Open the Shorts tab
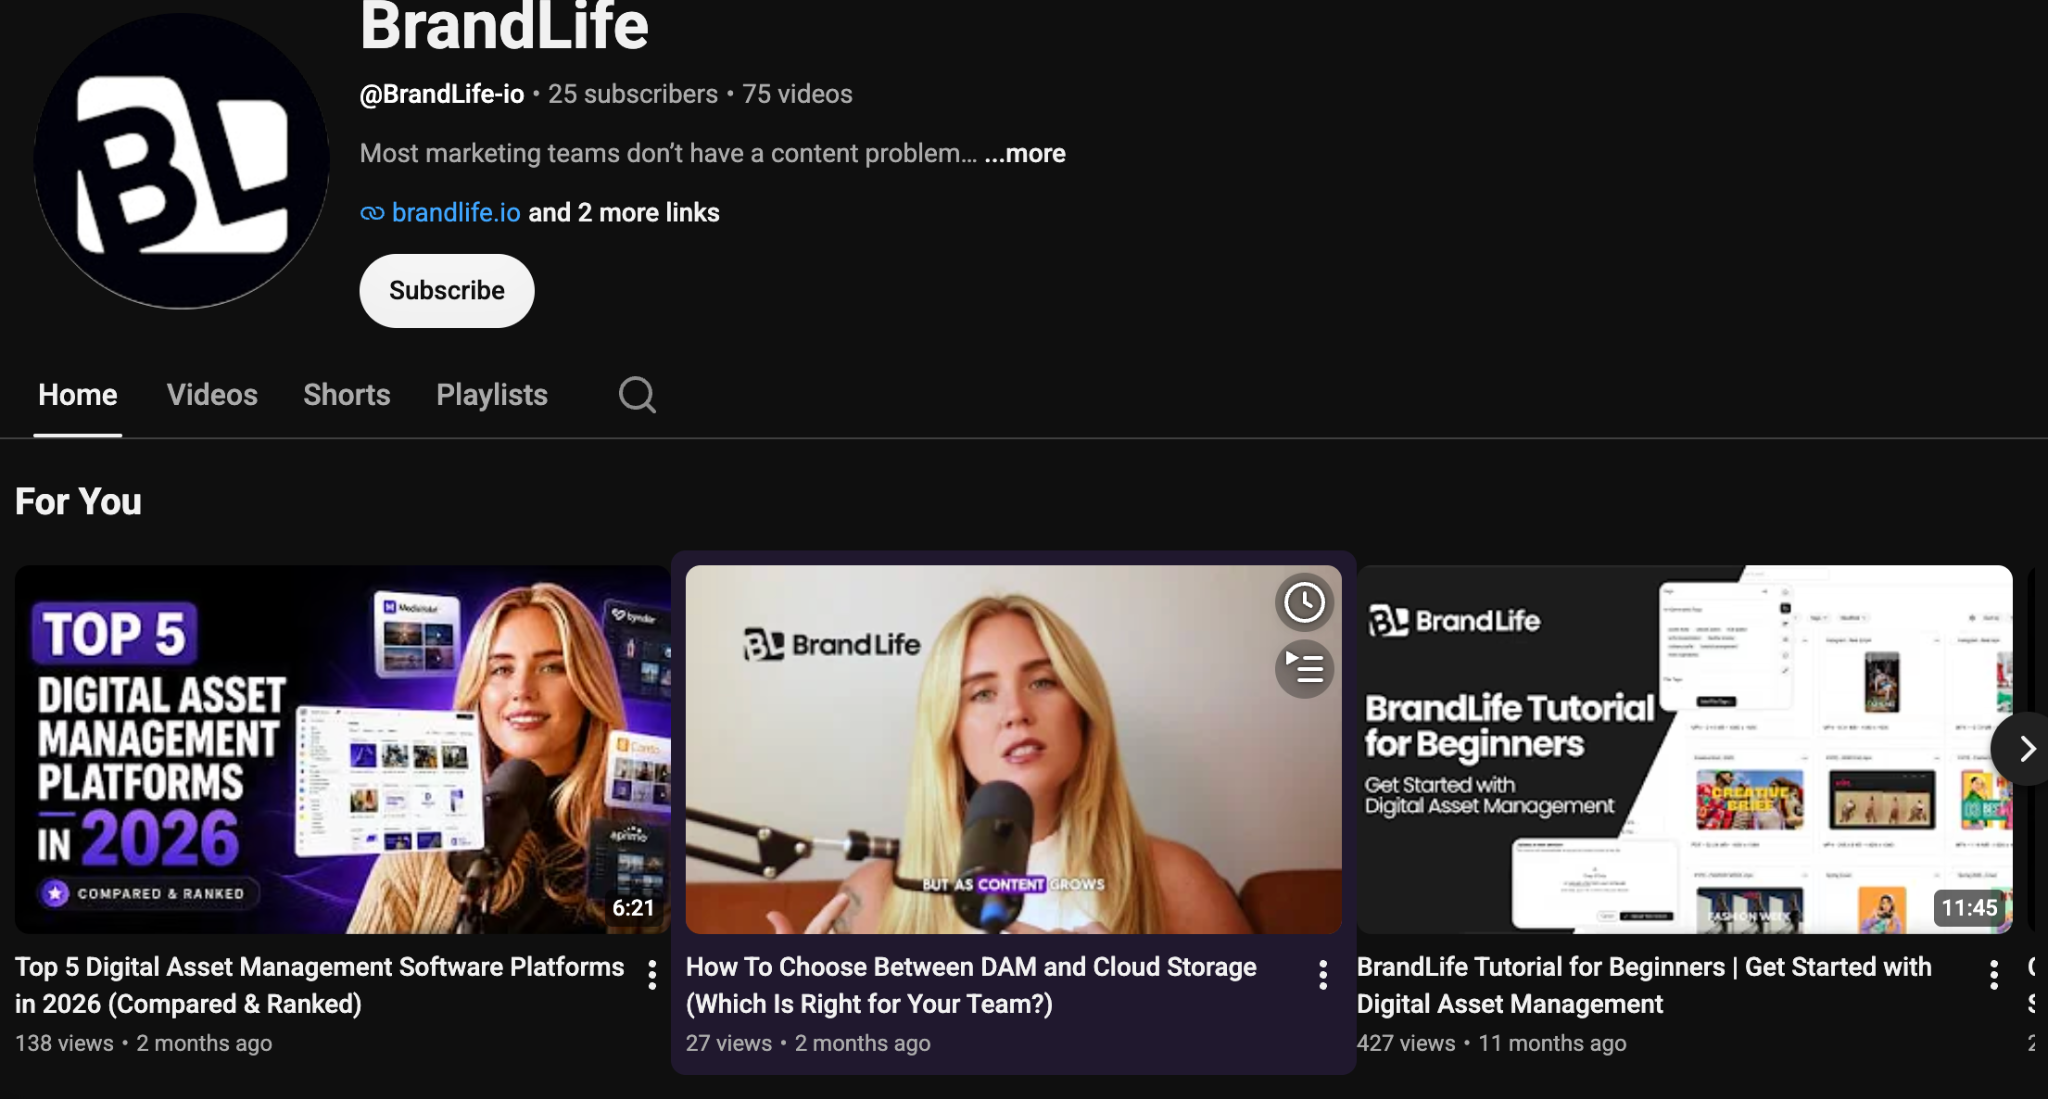The image size is (2048, 1099). (x=347, y=395)
